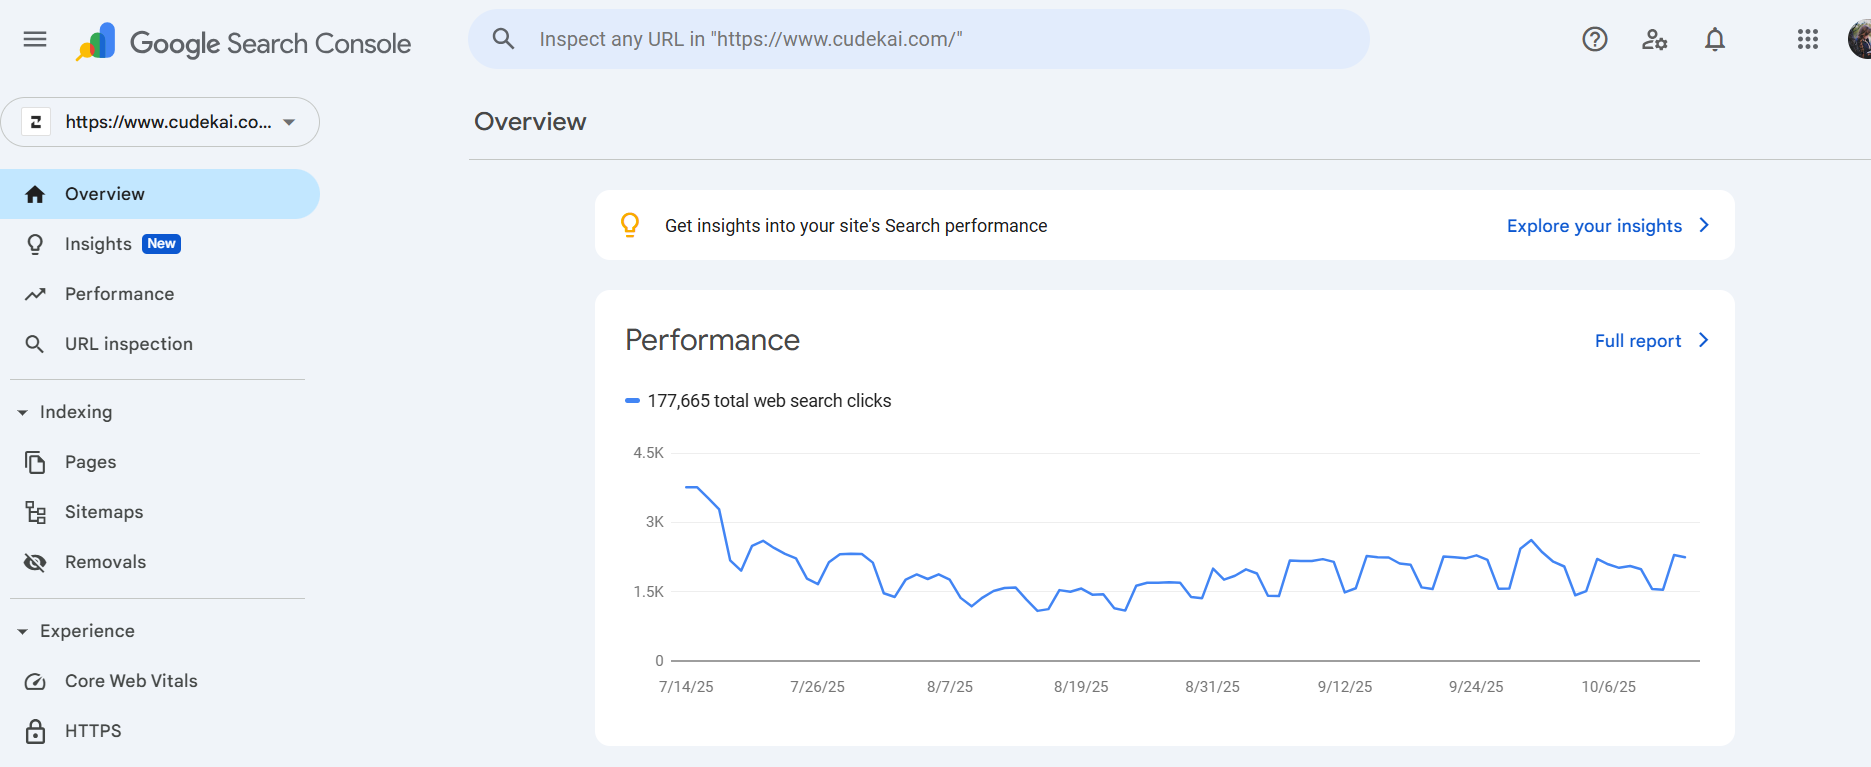Open the Help question mark icon
The width and height of the screenshot is (1871, 767).
tap(1595, 39)
